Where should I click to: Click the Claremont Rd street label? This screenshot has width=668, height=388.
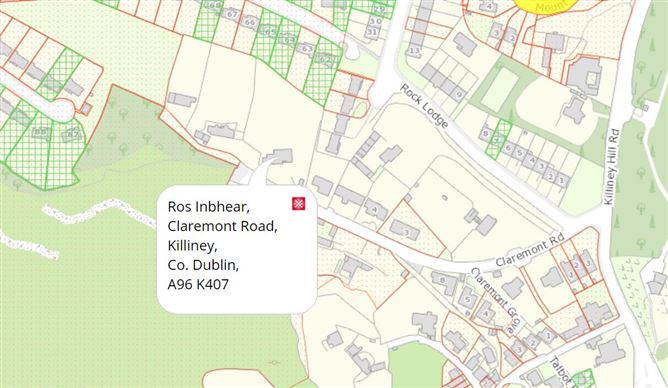(x=530, y=250)
